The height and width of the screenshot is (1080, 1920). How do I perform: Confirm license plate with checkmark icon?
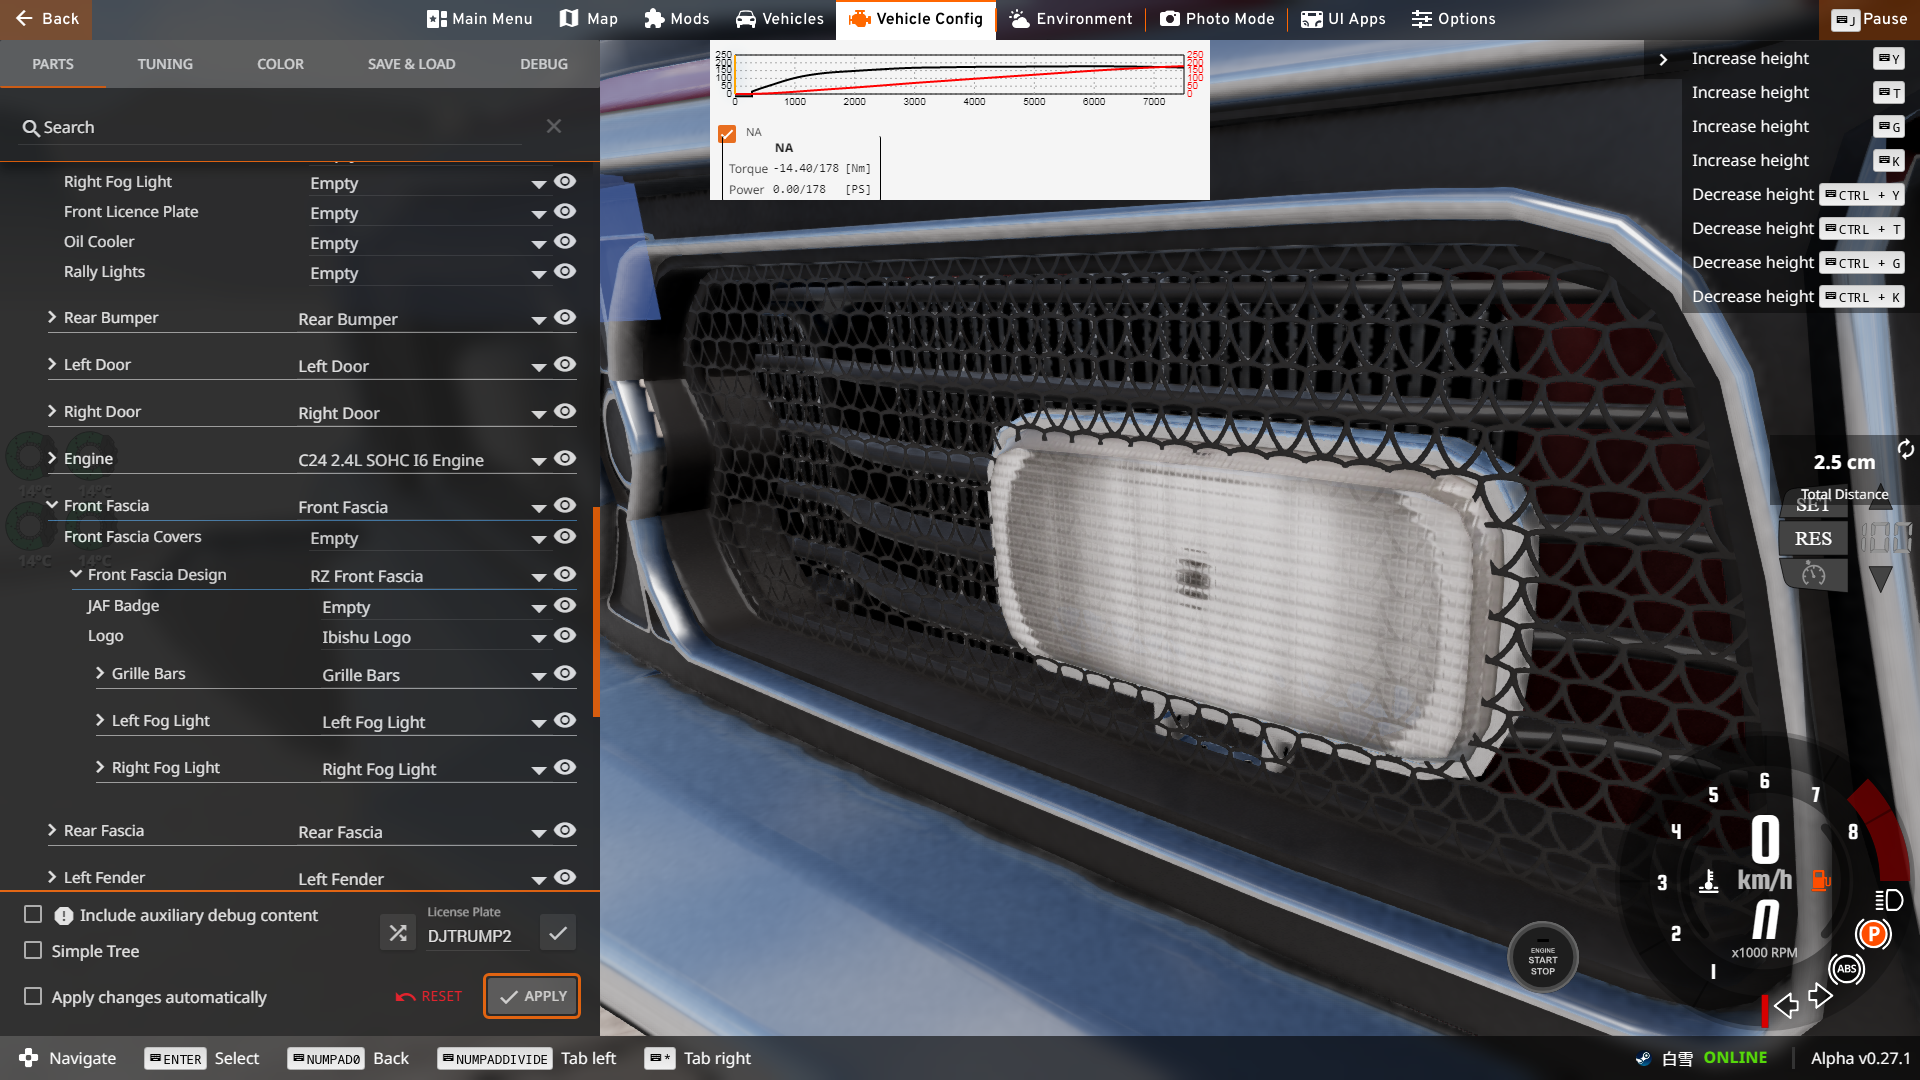[x=558, y=933]
